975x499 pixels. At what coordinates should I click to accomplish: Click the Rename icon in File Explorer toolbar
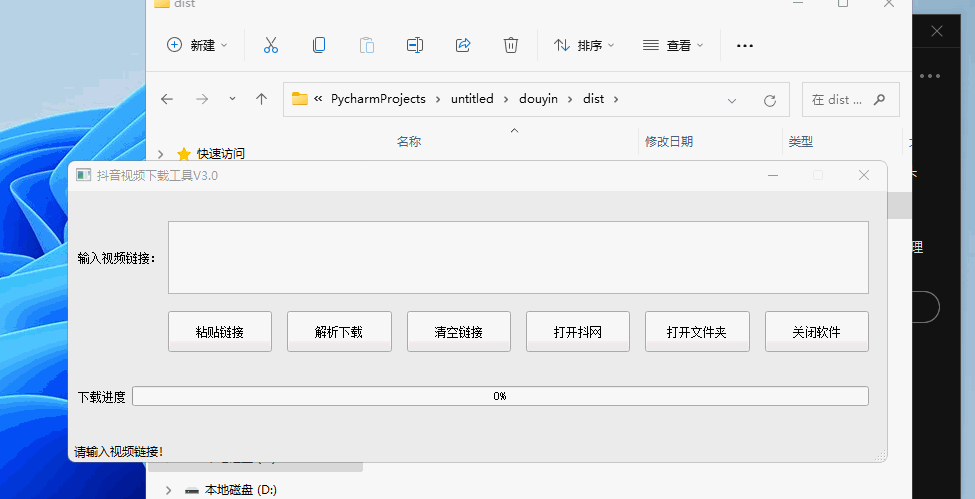[415, 45]
